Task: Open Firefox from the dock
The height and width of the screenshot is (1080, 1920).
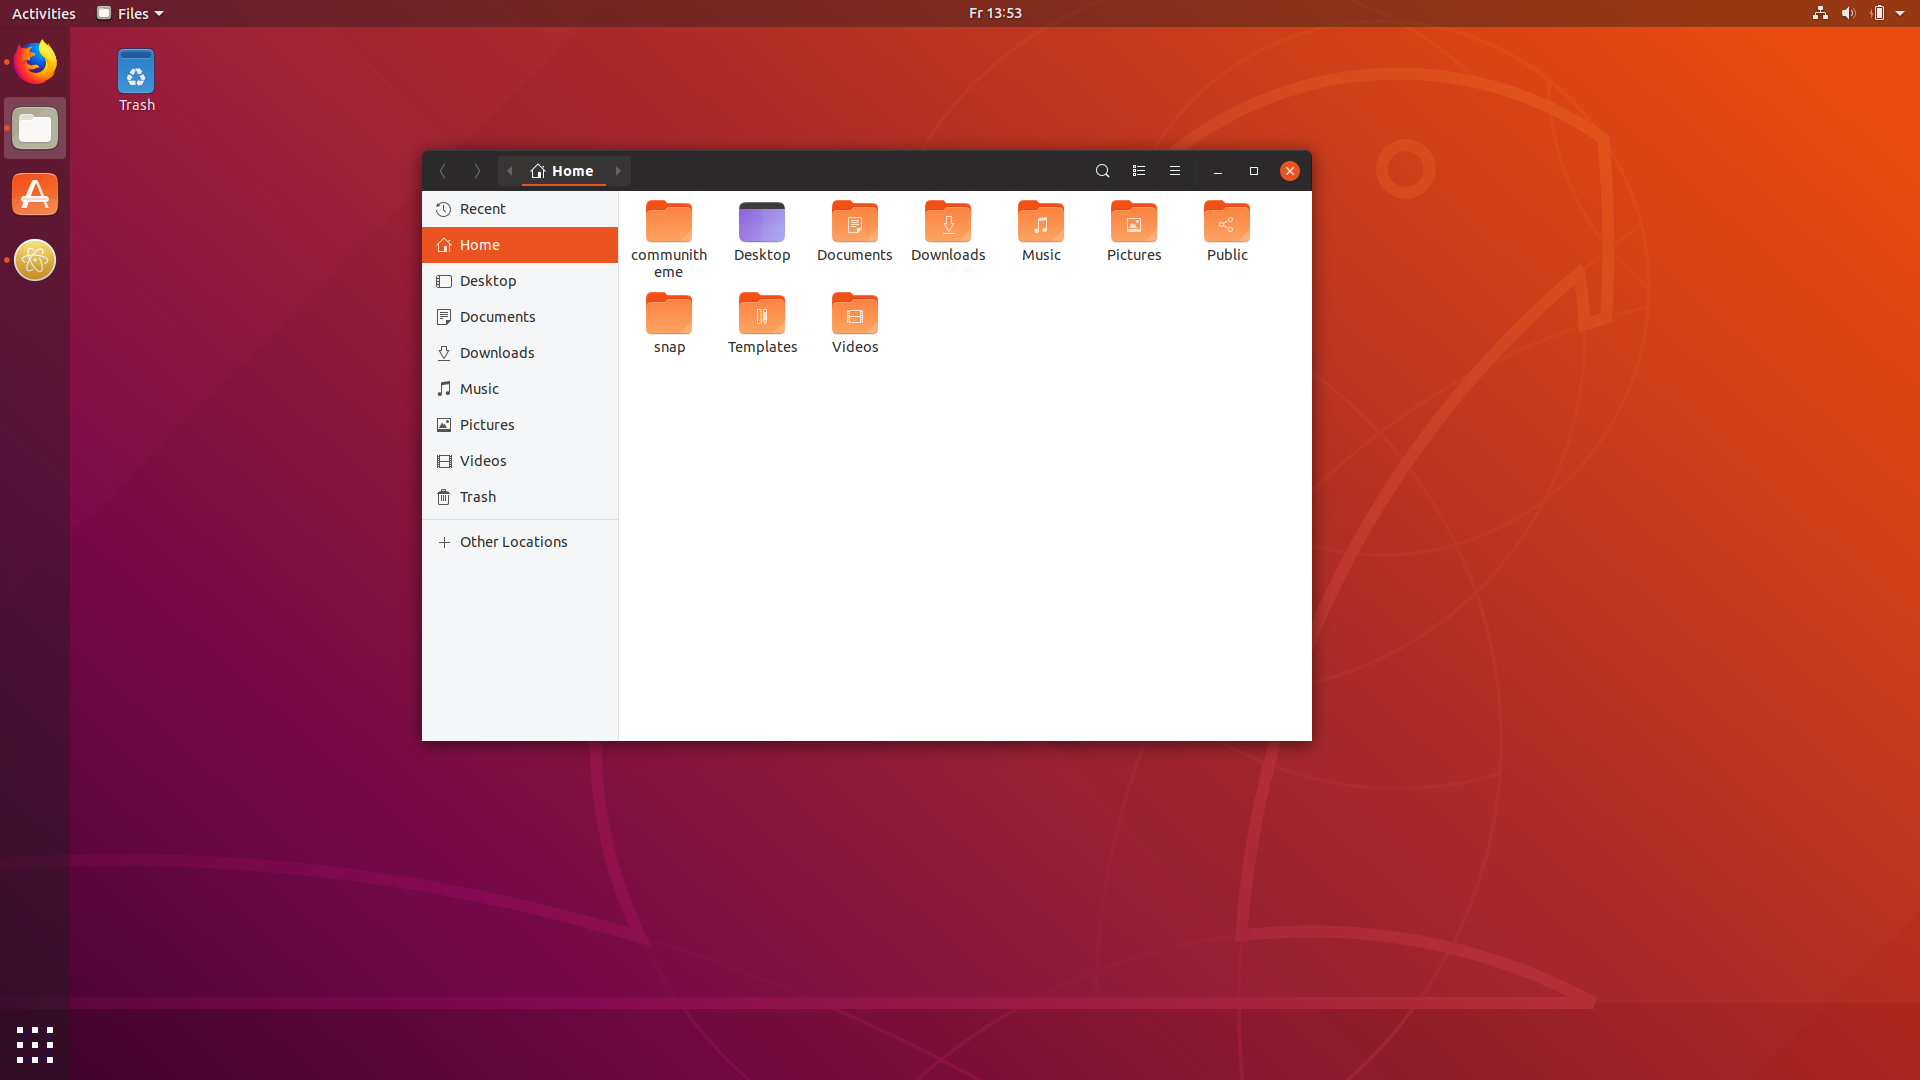Action: (x=34, y=61)
